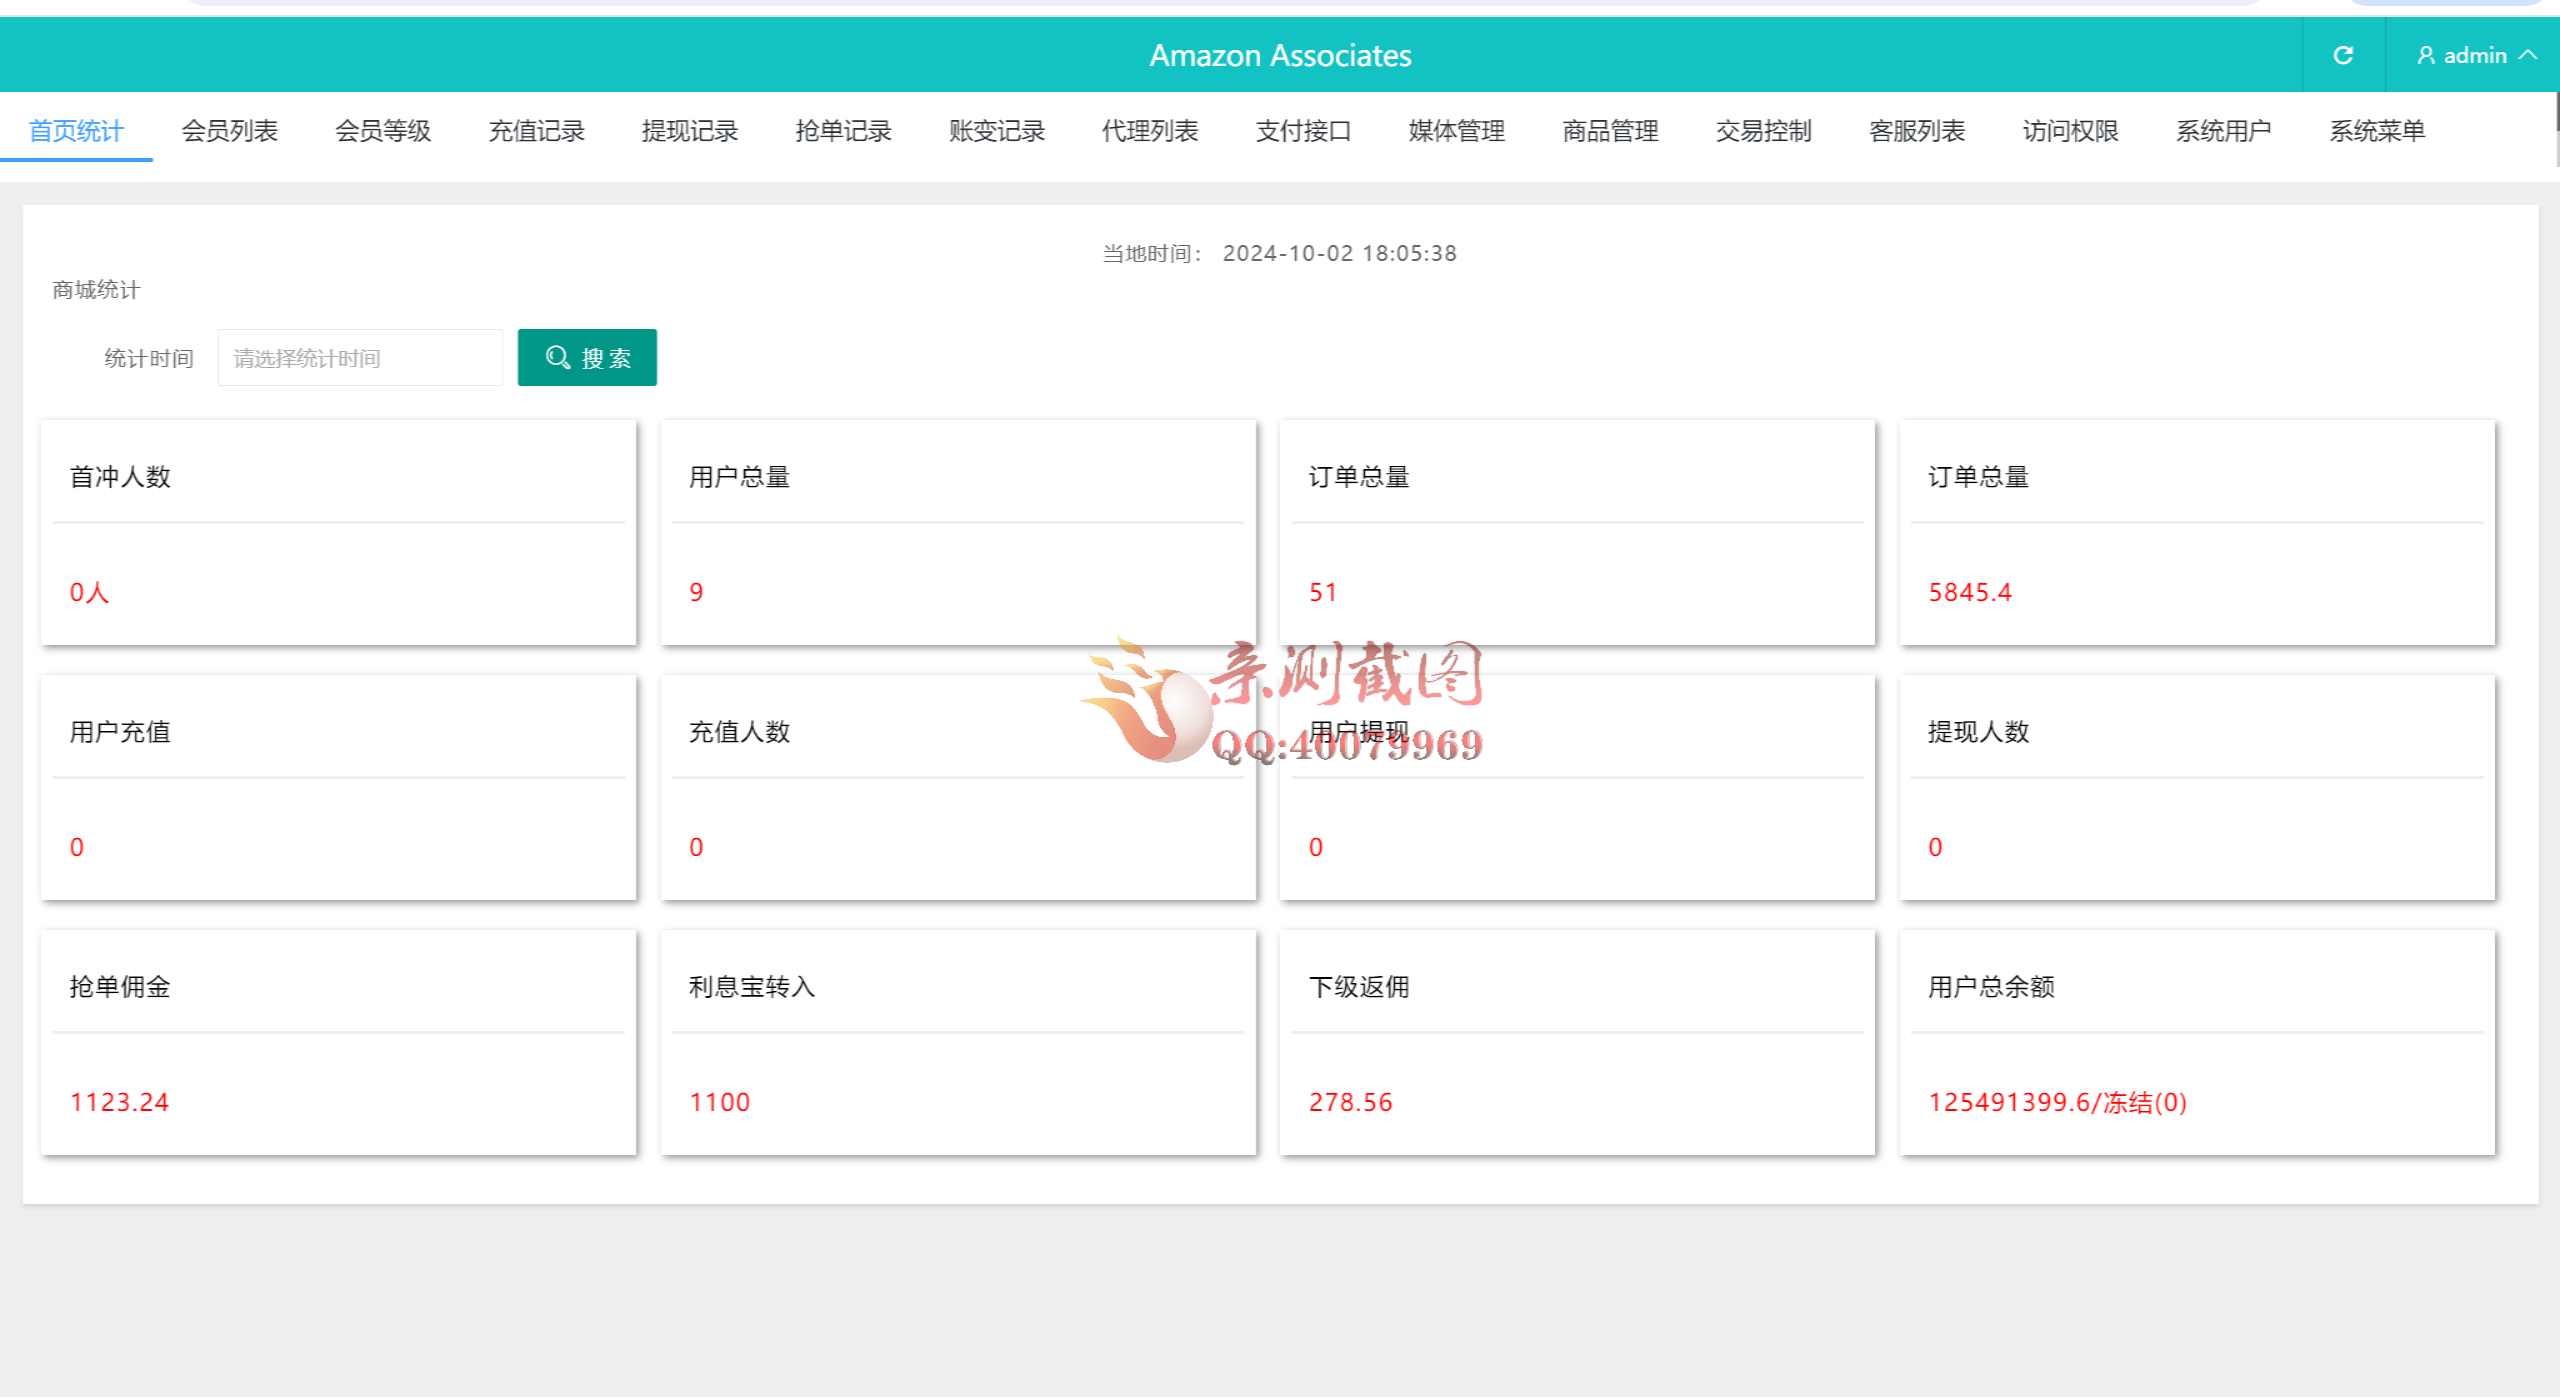Open the 会员列表 tab
Screen dimensions: 2560x1397
229,130
